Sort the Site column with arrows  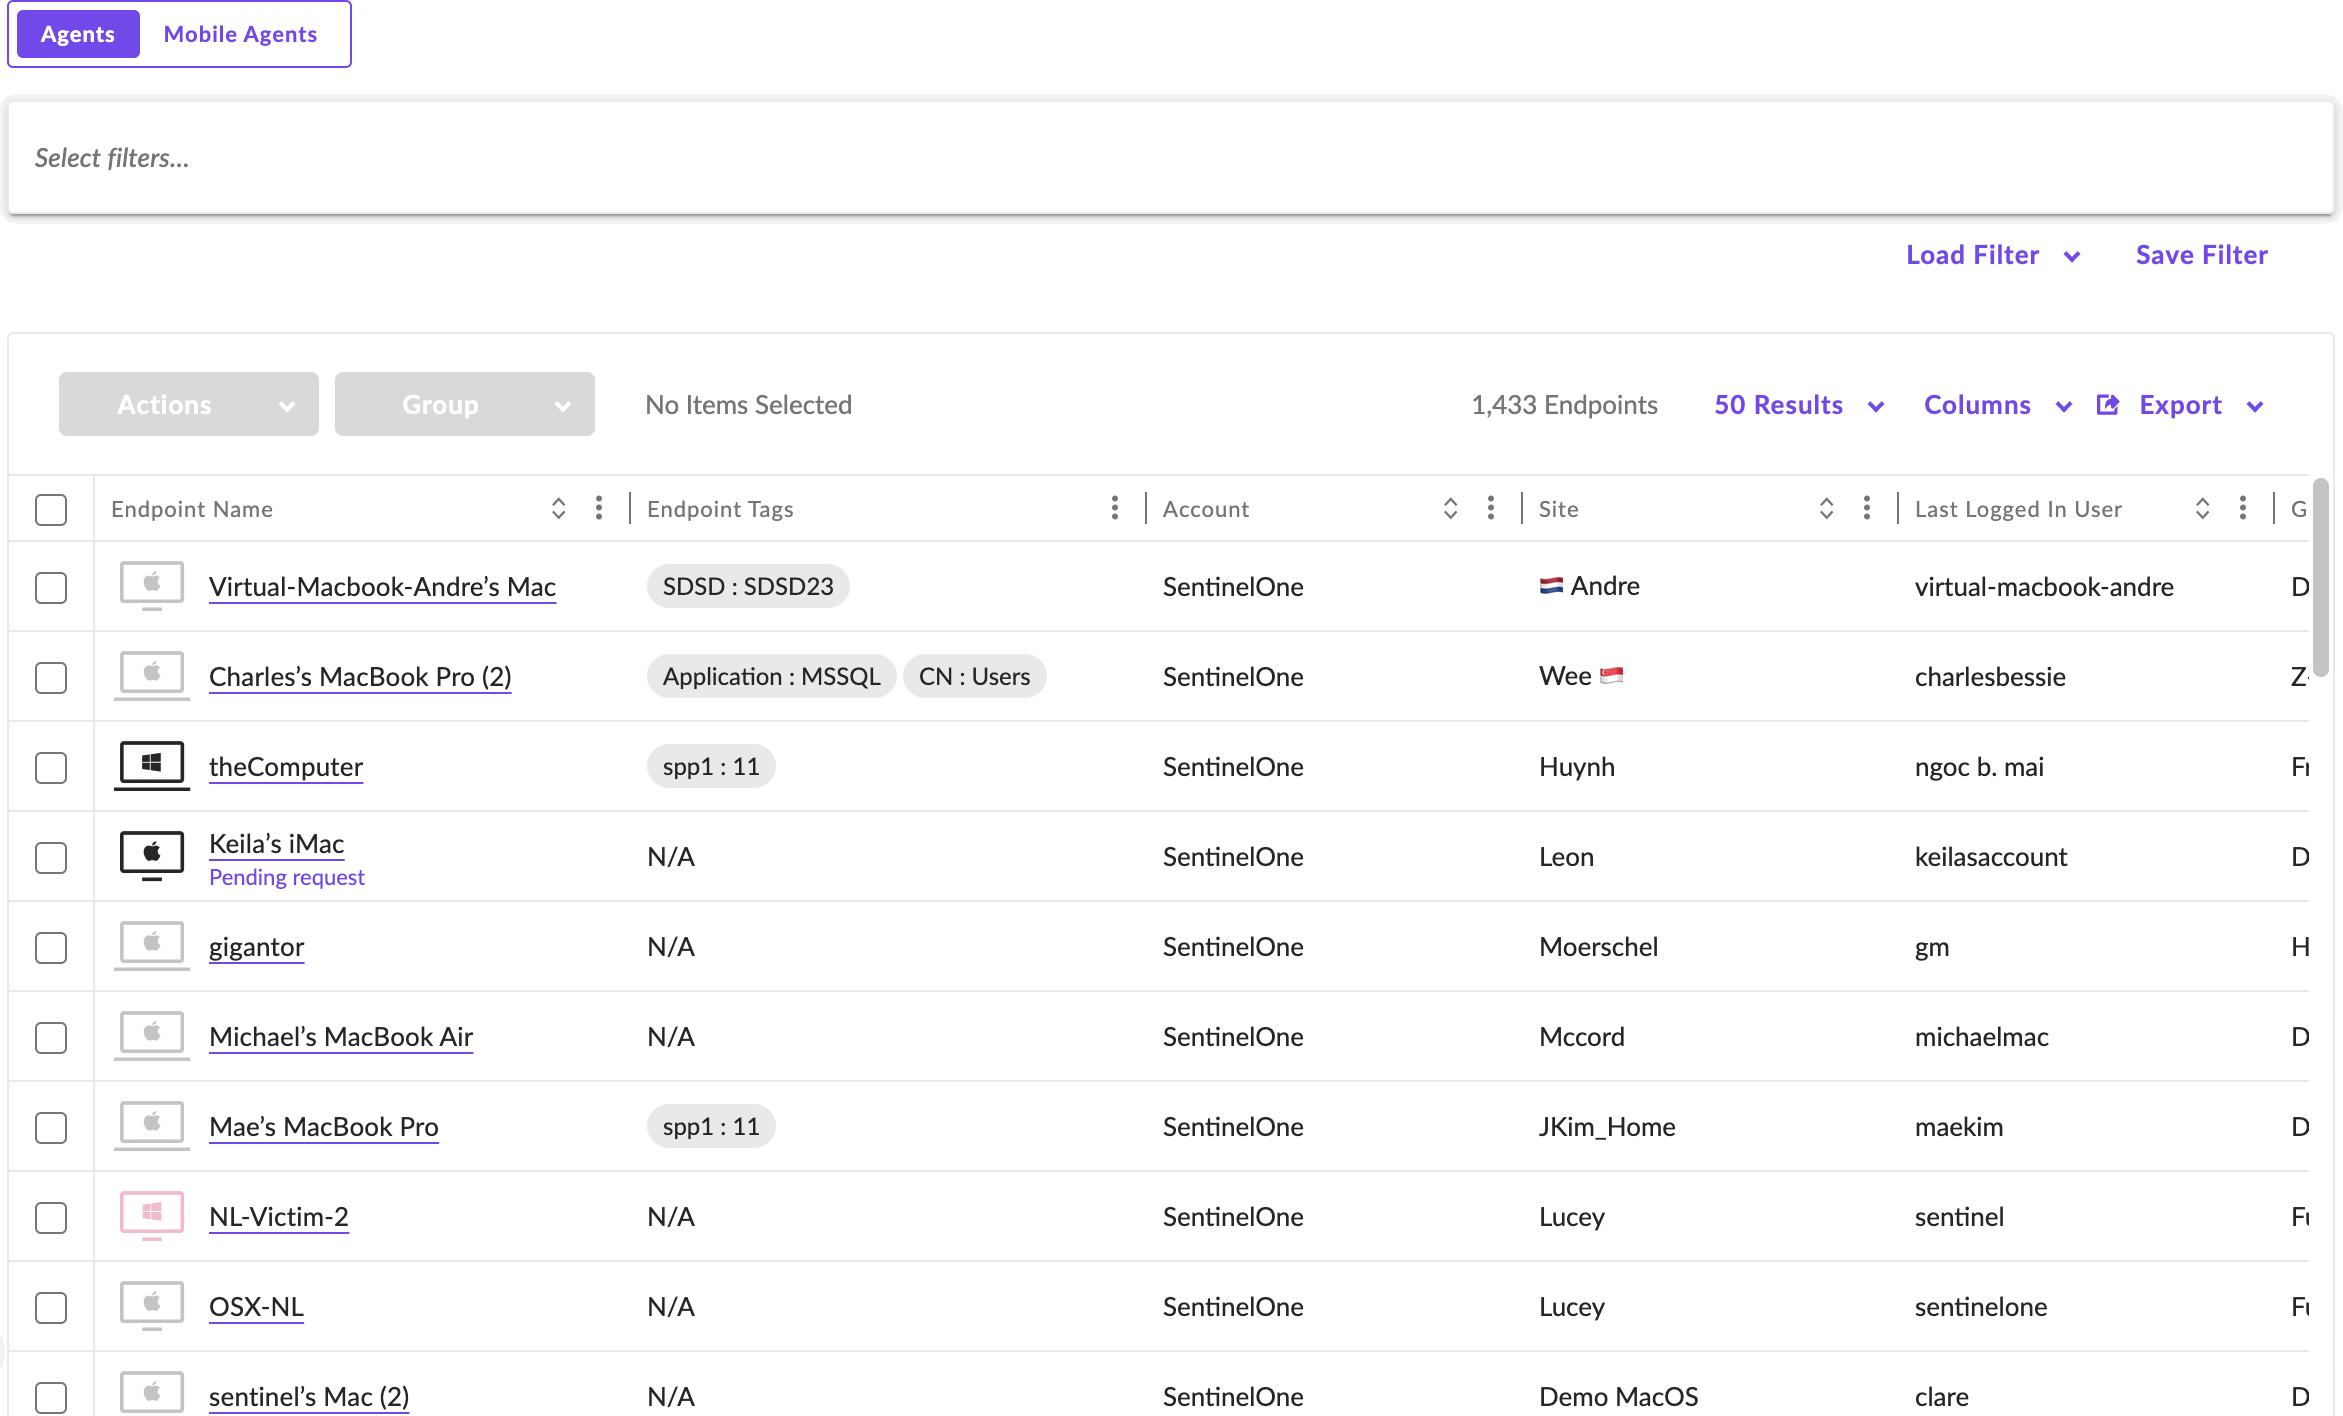tap(1826, 508)
